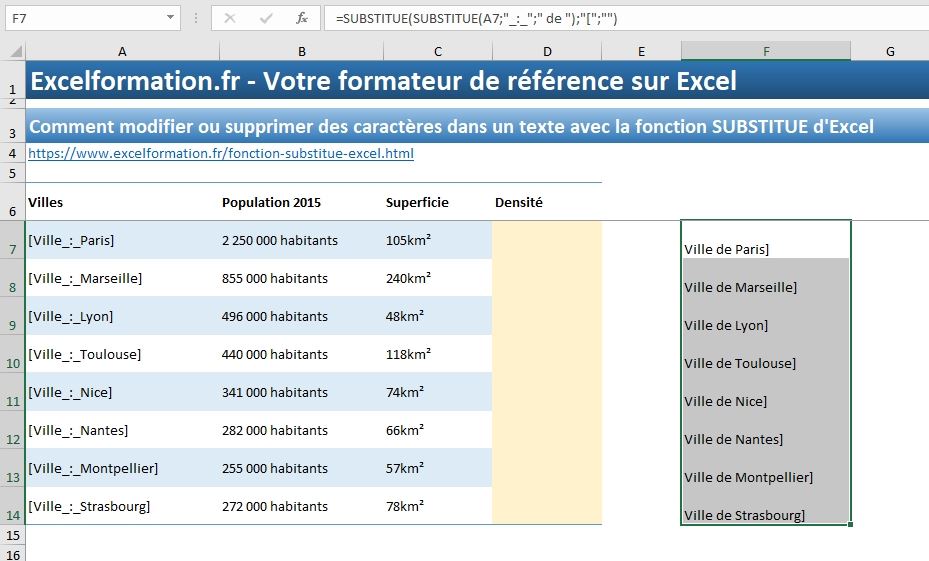Open the excelformation.fr fonction-substitue link

point(220,154)
